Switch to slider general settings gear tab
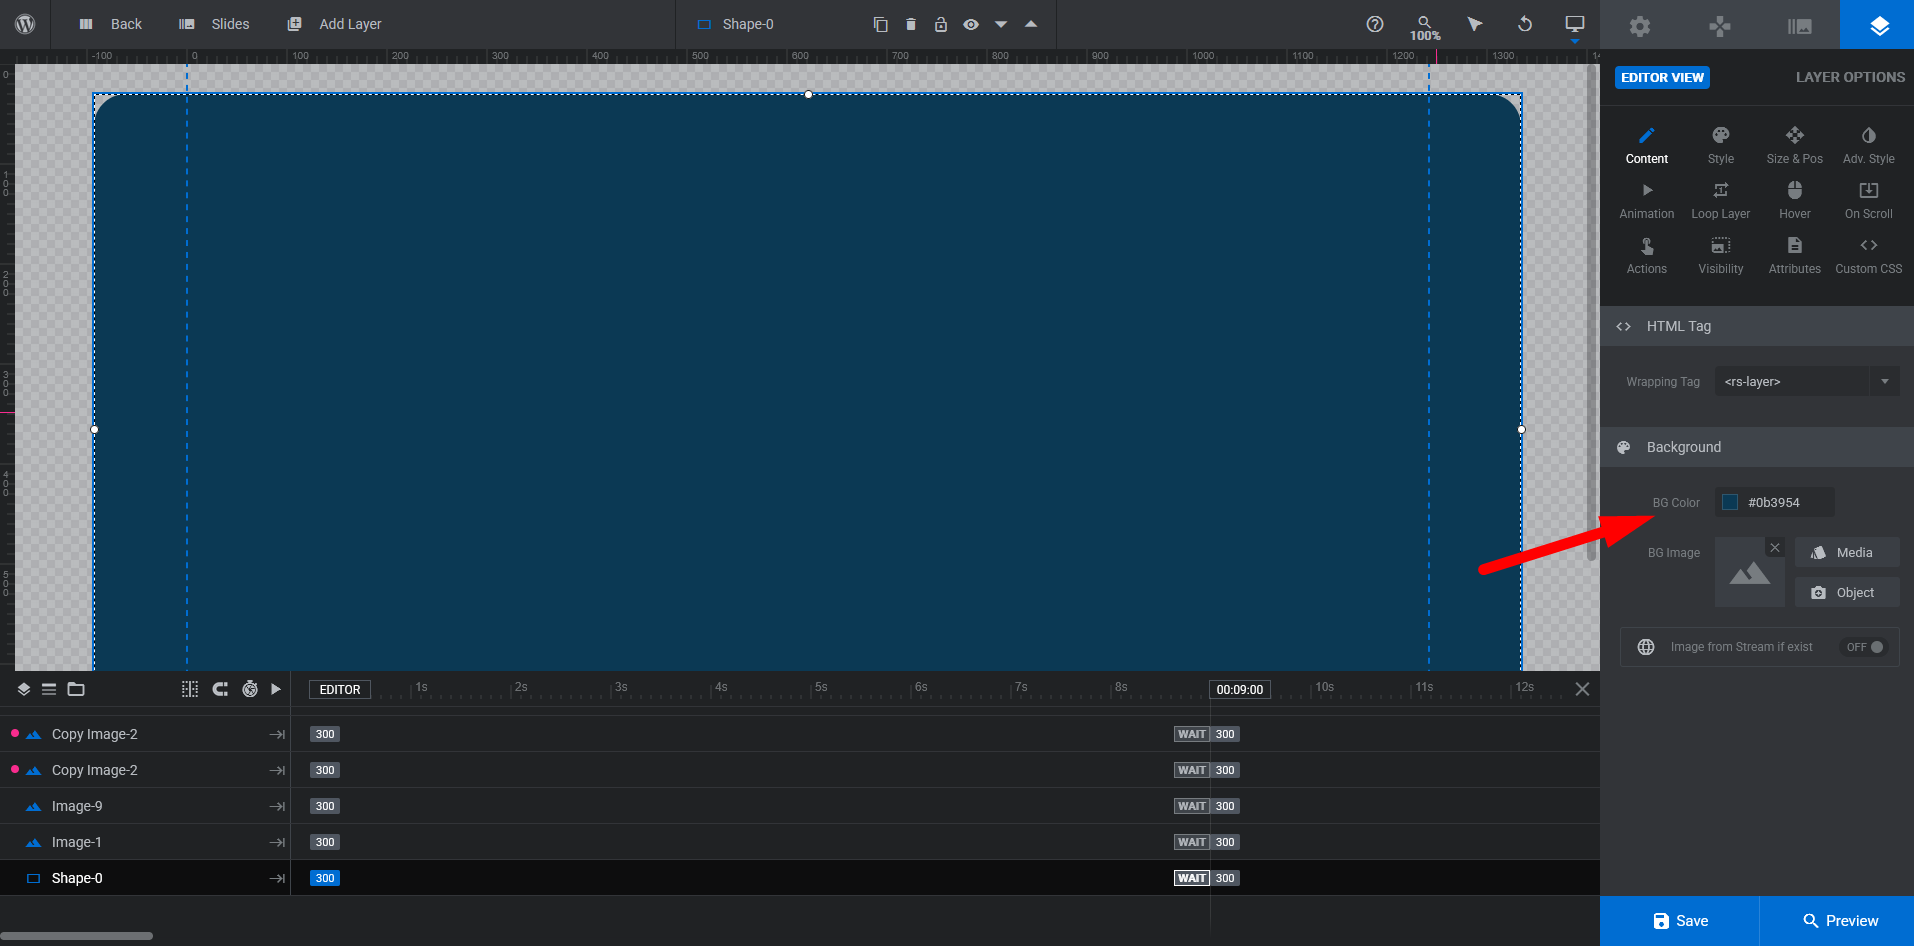 1639,26
